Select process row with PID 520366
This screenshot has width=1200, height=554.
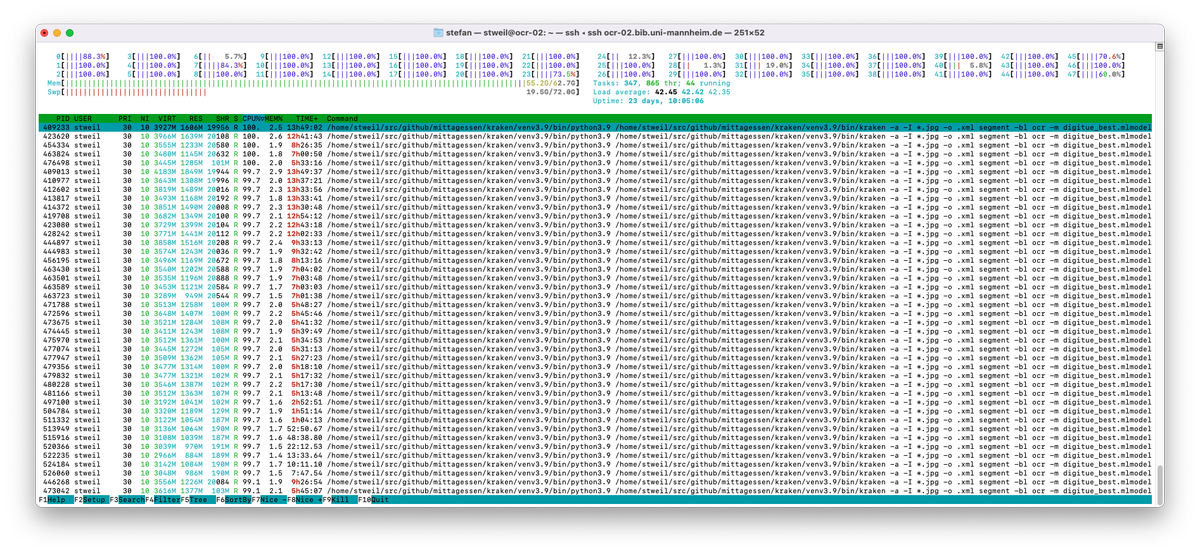594,446
